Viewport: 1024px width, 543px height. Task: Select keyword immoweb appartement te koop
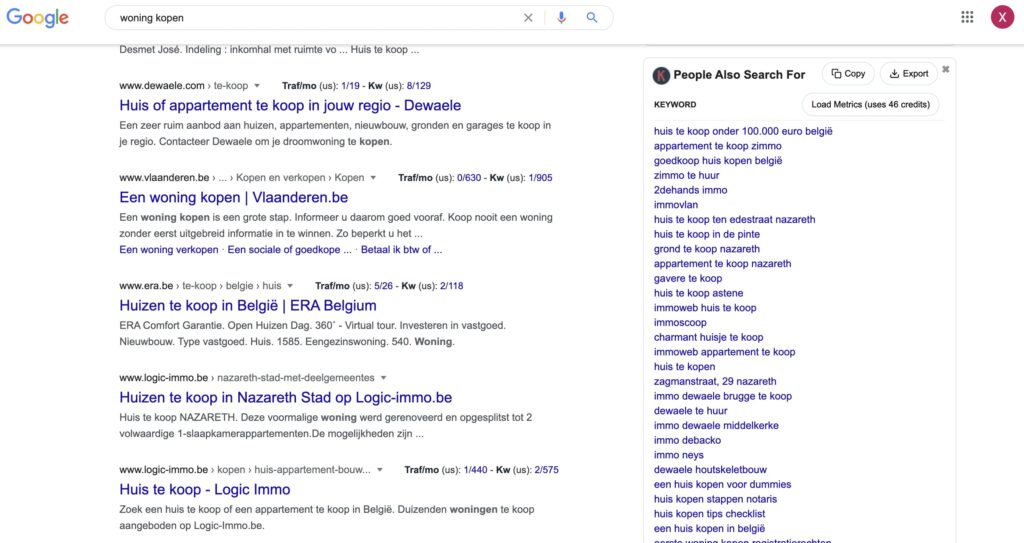point(724,352)
